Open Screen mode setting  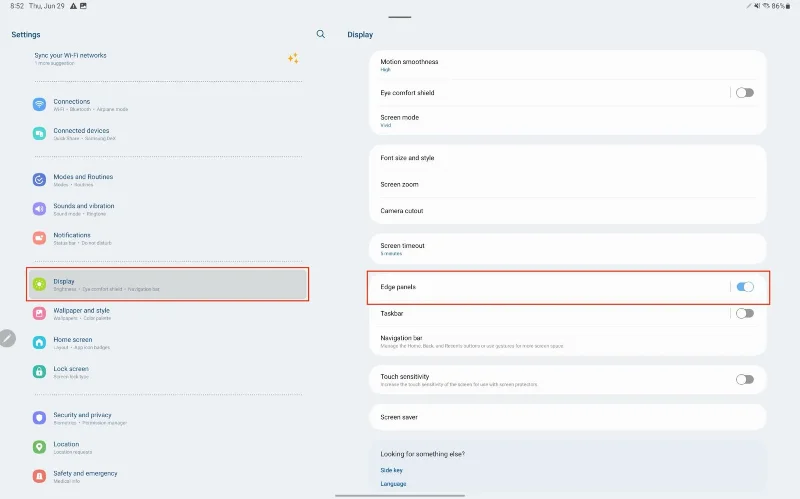click(x=566, y=120)
